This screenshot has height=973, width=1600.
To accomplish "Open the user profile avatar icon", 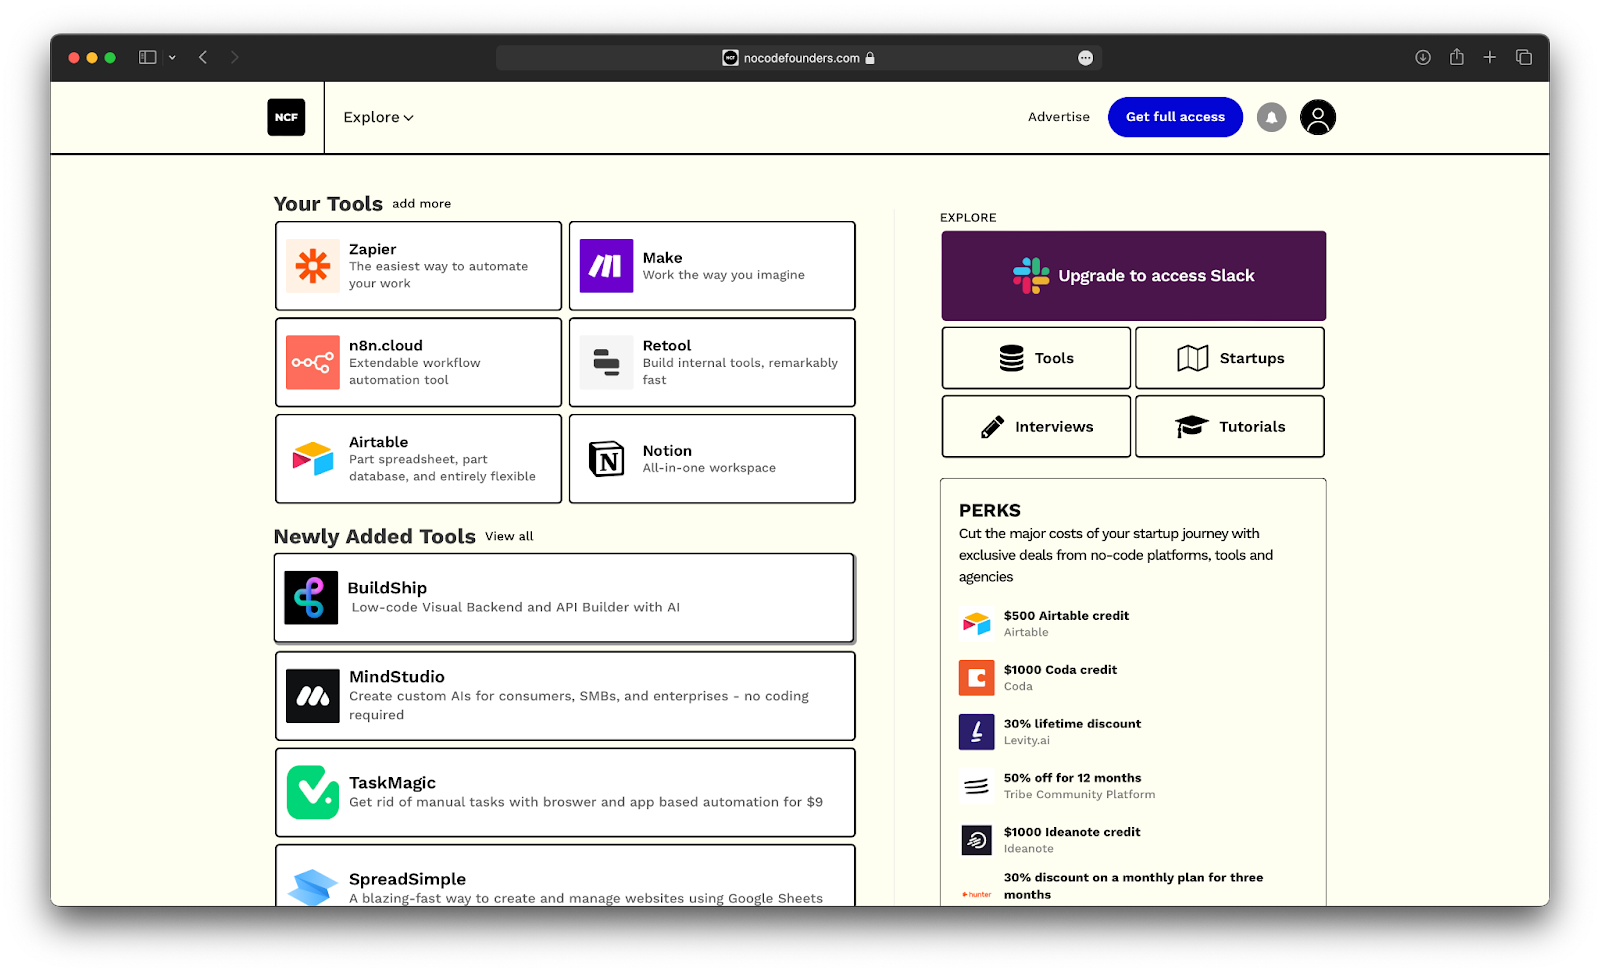I will [1318, 117].
